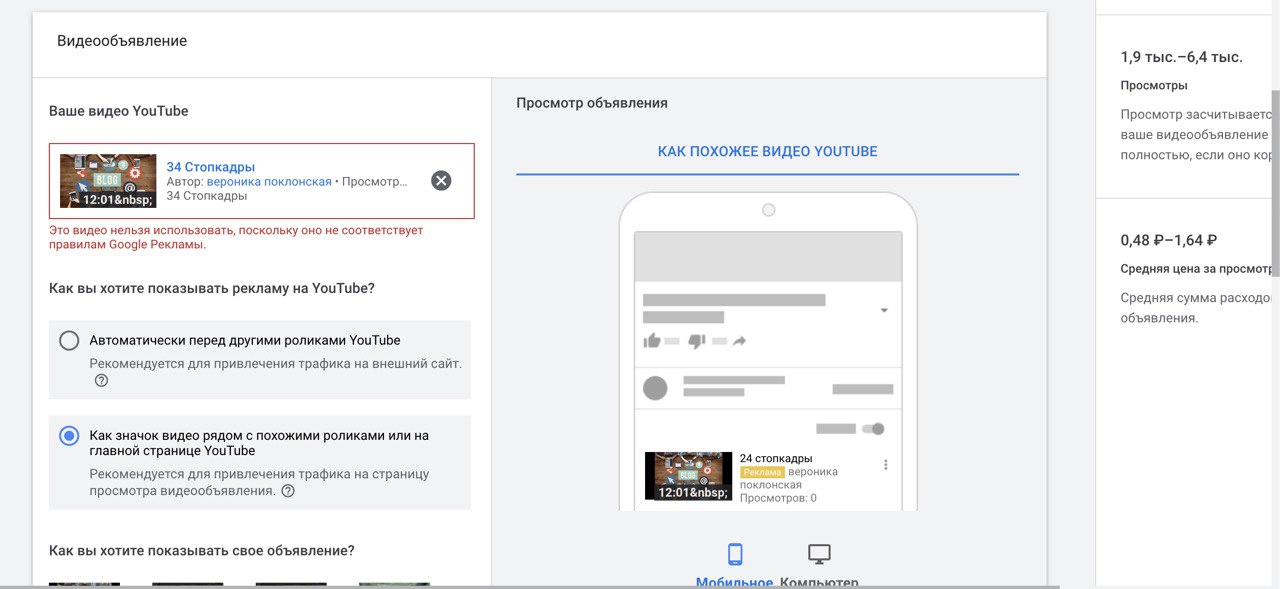1280x589 pixels.
Task: Click ad thumbnail in phone preview
Action: (689, 476)
